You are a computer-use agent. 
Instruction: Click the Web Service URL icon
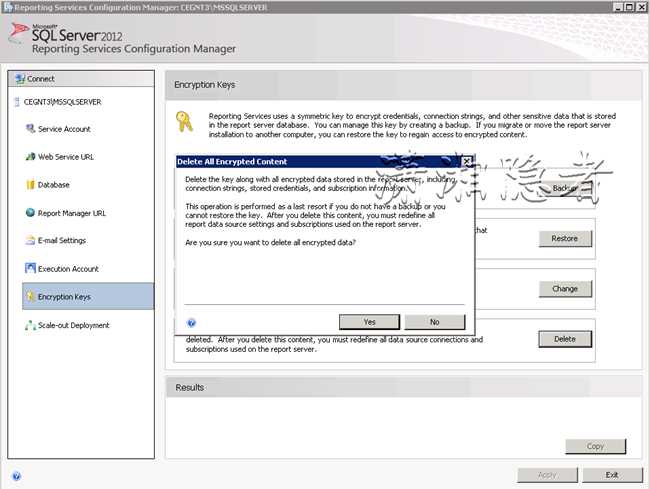[30, 157]
